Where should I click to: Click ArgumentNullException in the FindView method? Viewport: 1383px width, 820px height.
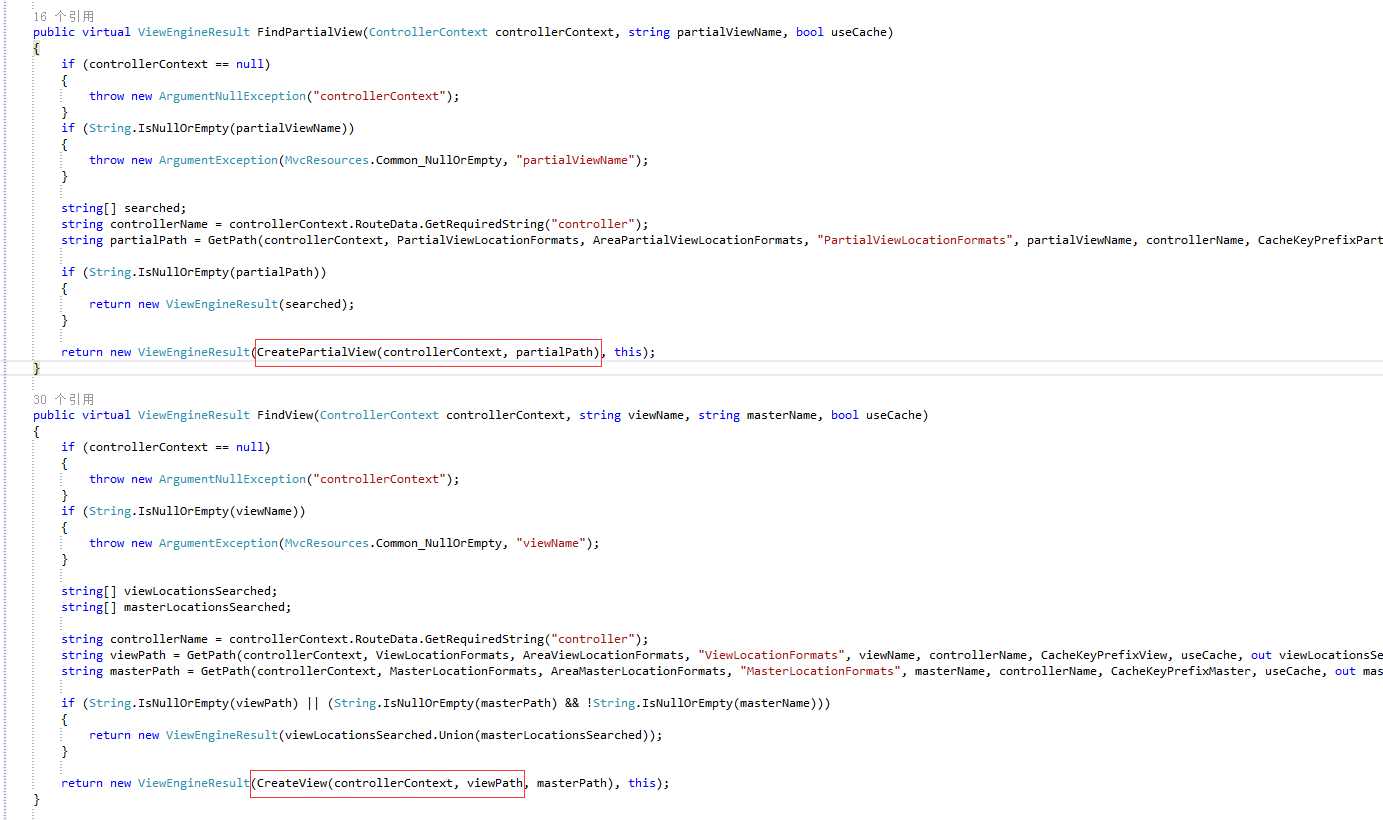pyautogui.click(x=232, y=479)
